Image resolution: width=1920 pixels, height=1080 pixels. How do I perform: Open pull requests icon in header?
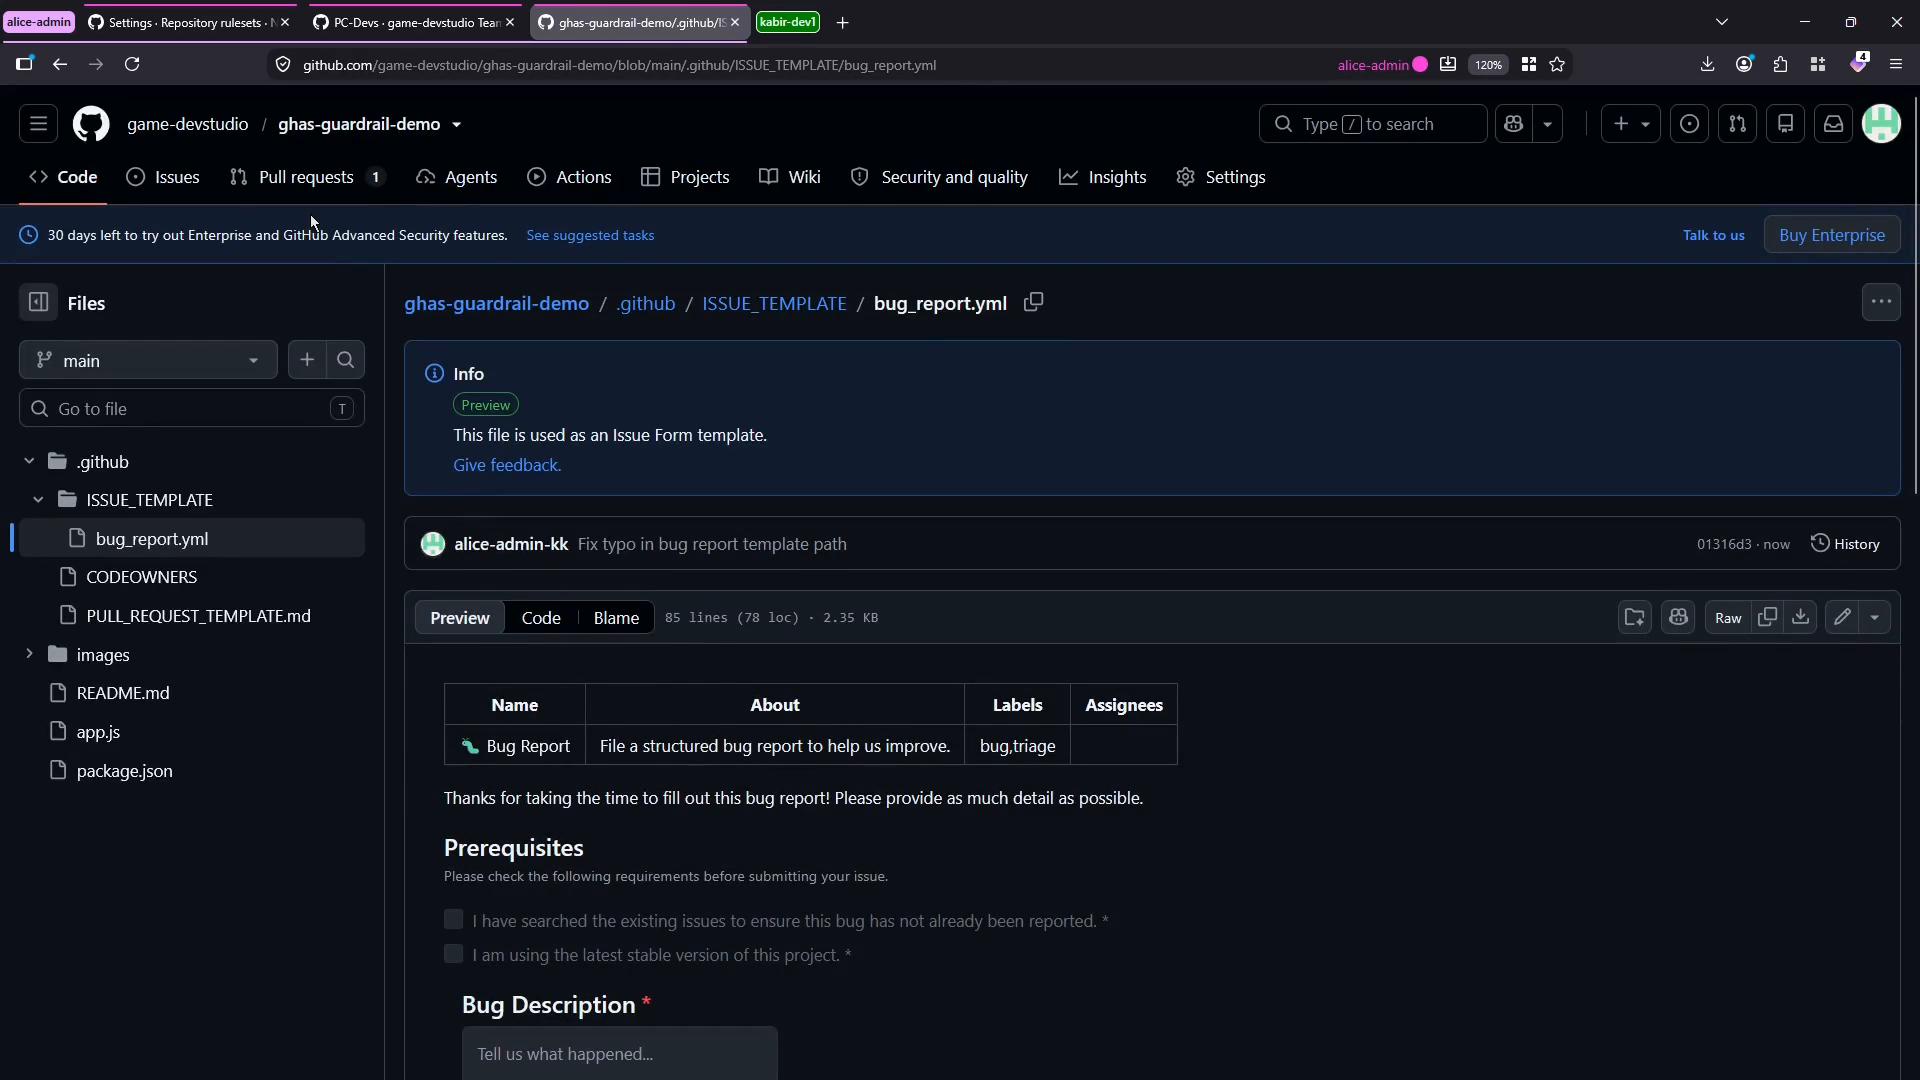tap(1737, 124)
